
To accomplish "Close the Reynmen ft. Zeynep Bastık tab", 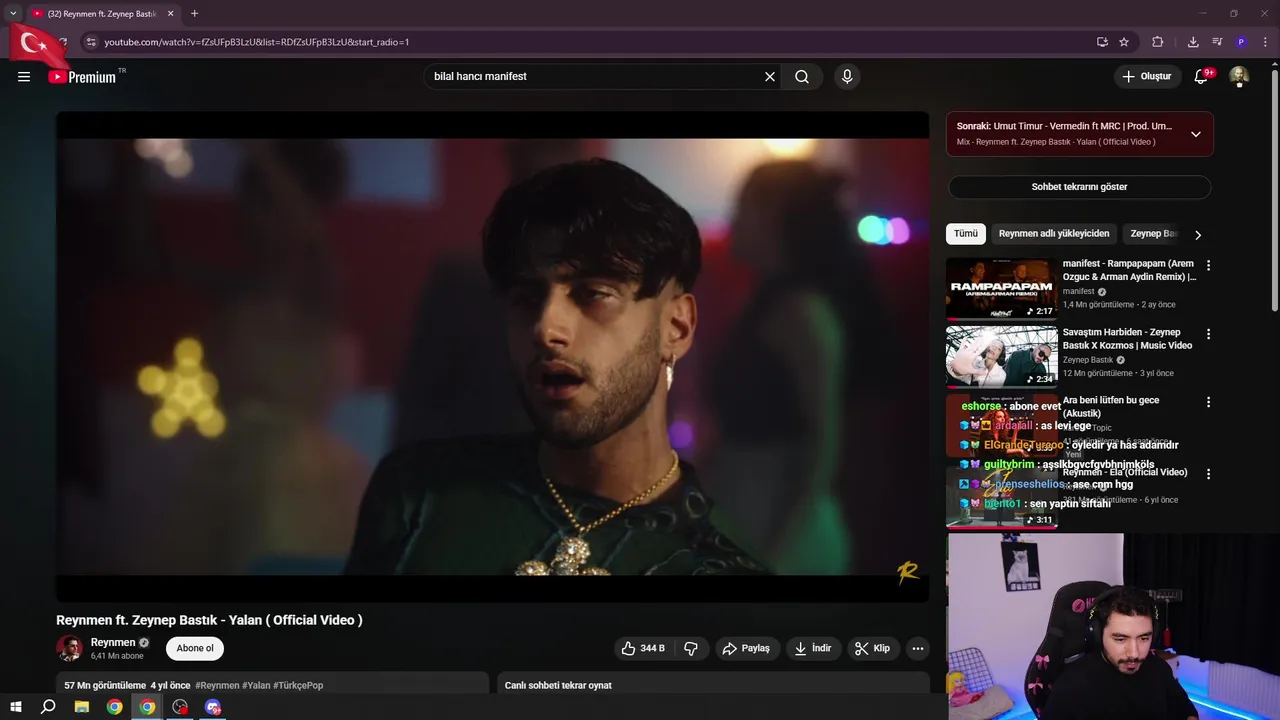I will pyautogui.click(x=170, y=13).
